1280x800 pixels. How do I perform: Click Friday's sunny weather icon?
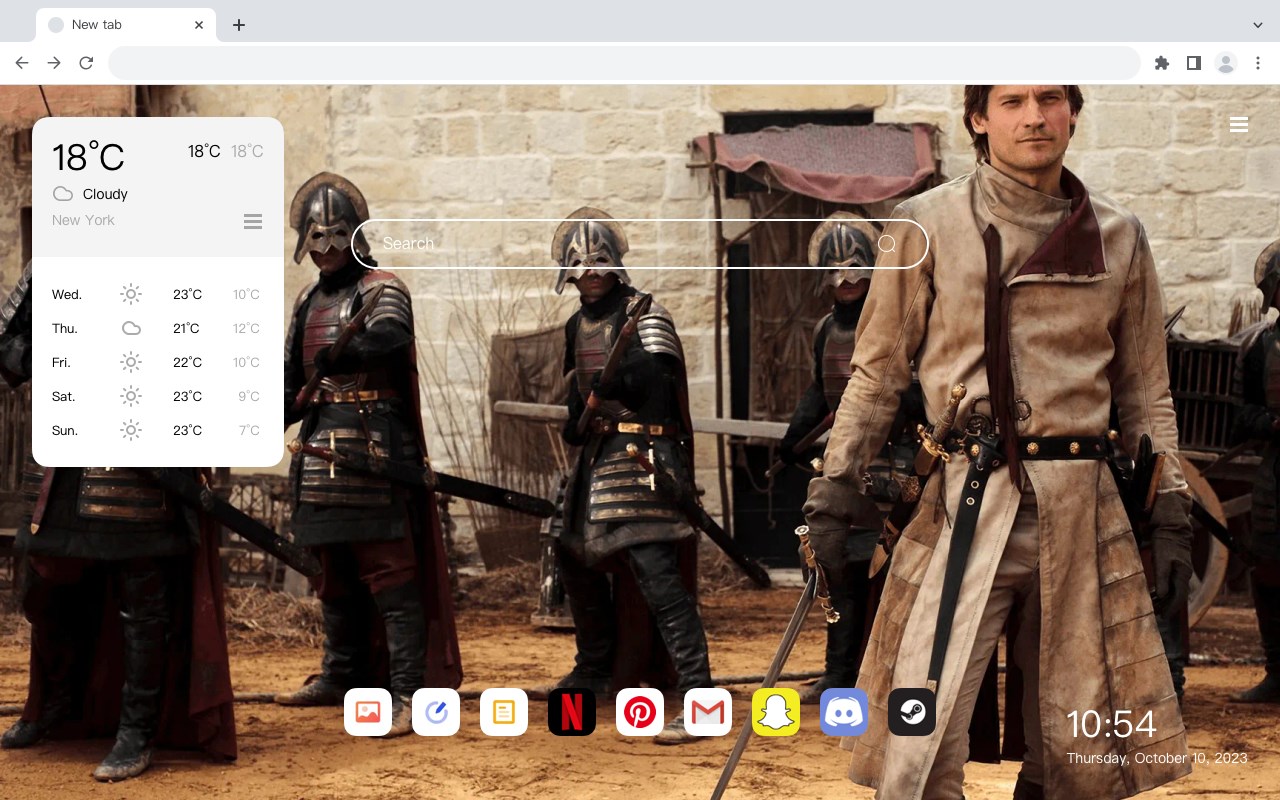(x=131, y=362)
